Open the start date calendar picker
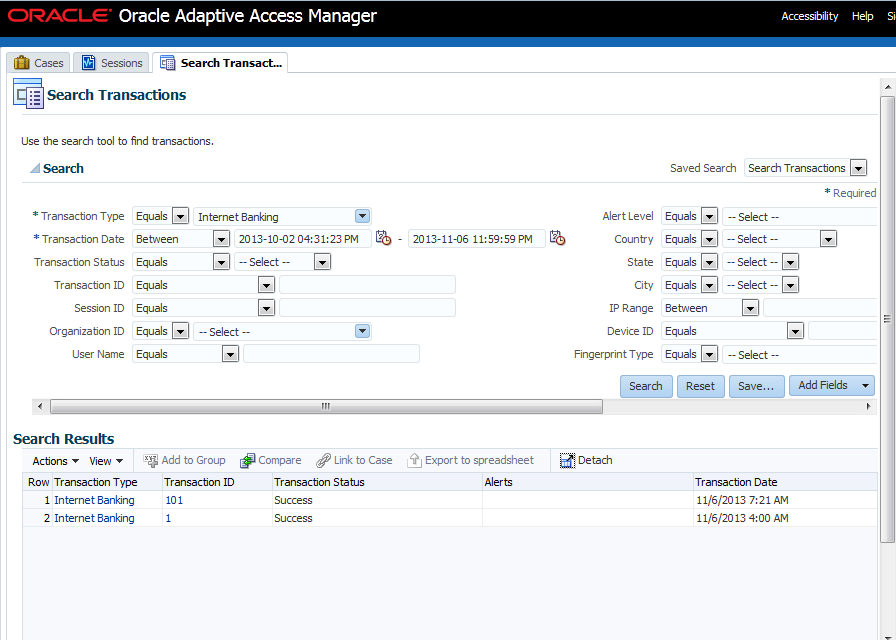This screenshot has width=896, height=640. point(383,238)
